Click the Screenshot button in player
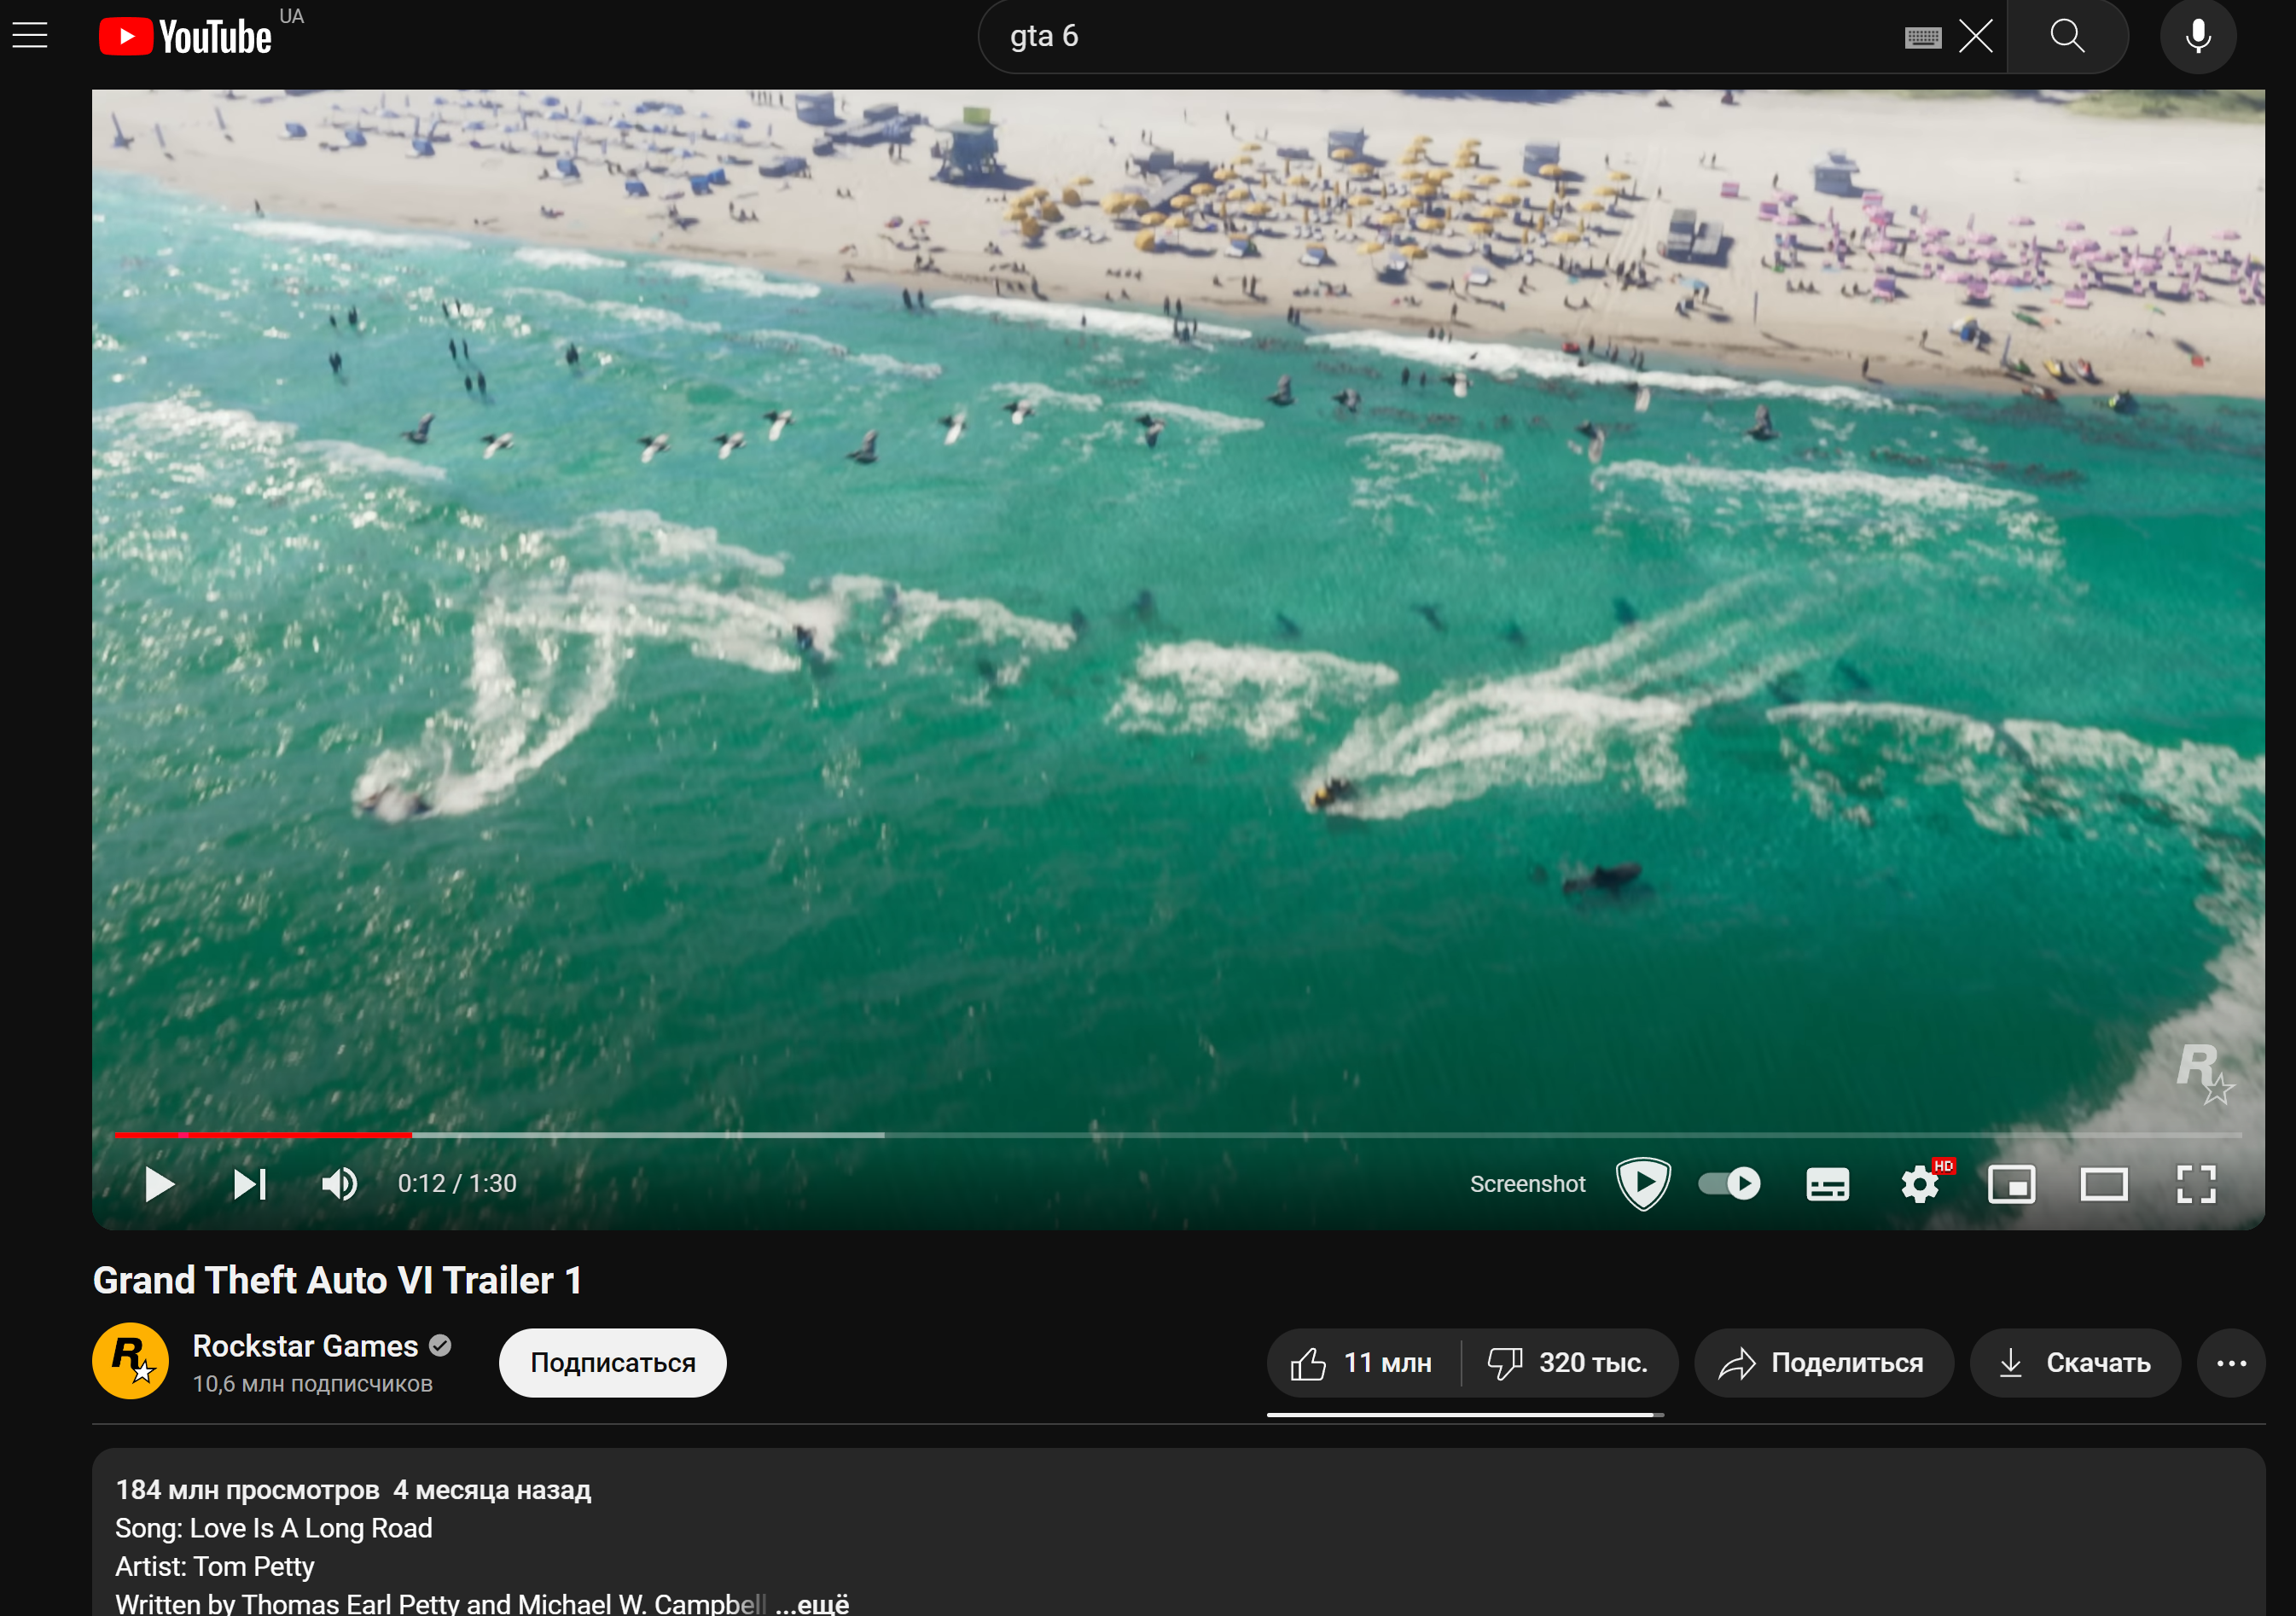The width and height of the screenshot is (2296, 1616). 1527,1184
